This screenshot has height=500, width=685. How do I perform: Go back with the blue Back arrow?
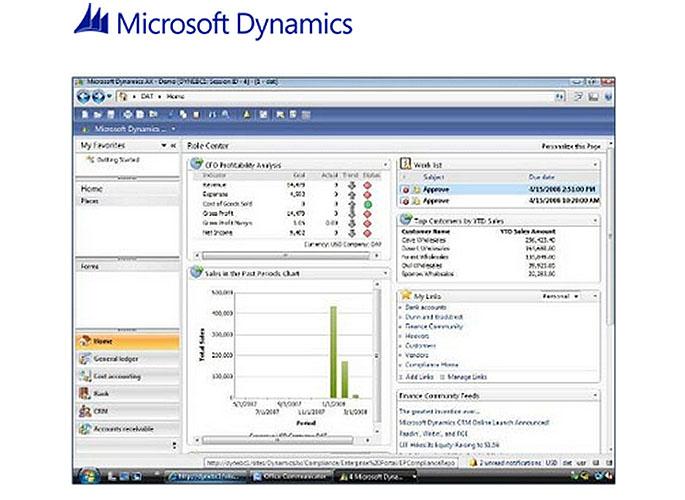[83, 97]
